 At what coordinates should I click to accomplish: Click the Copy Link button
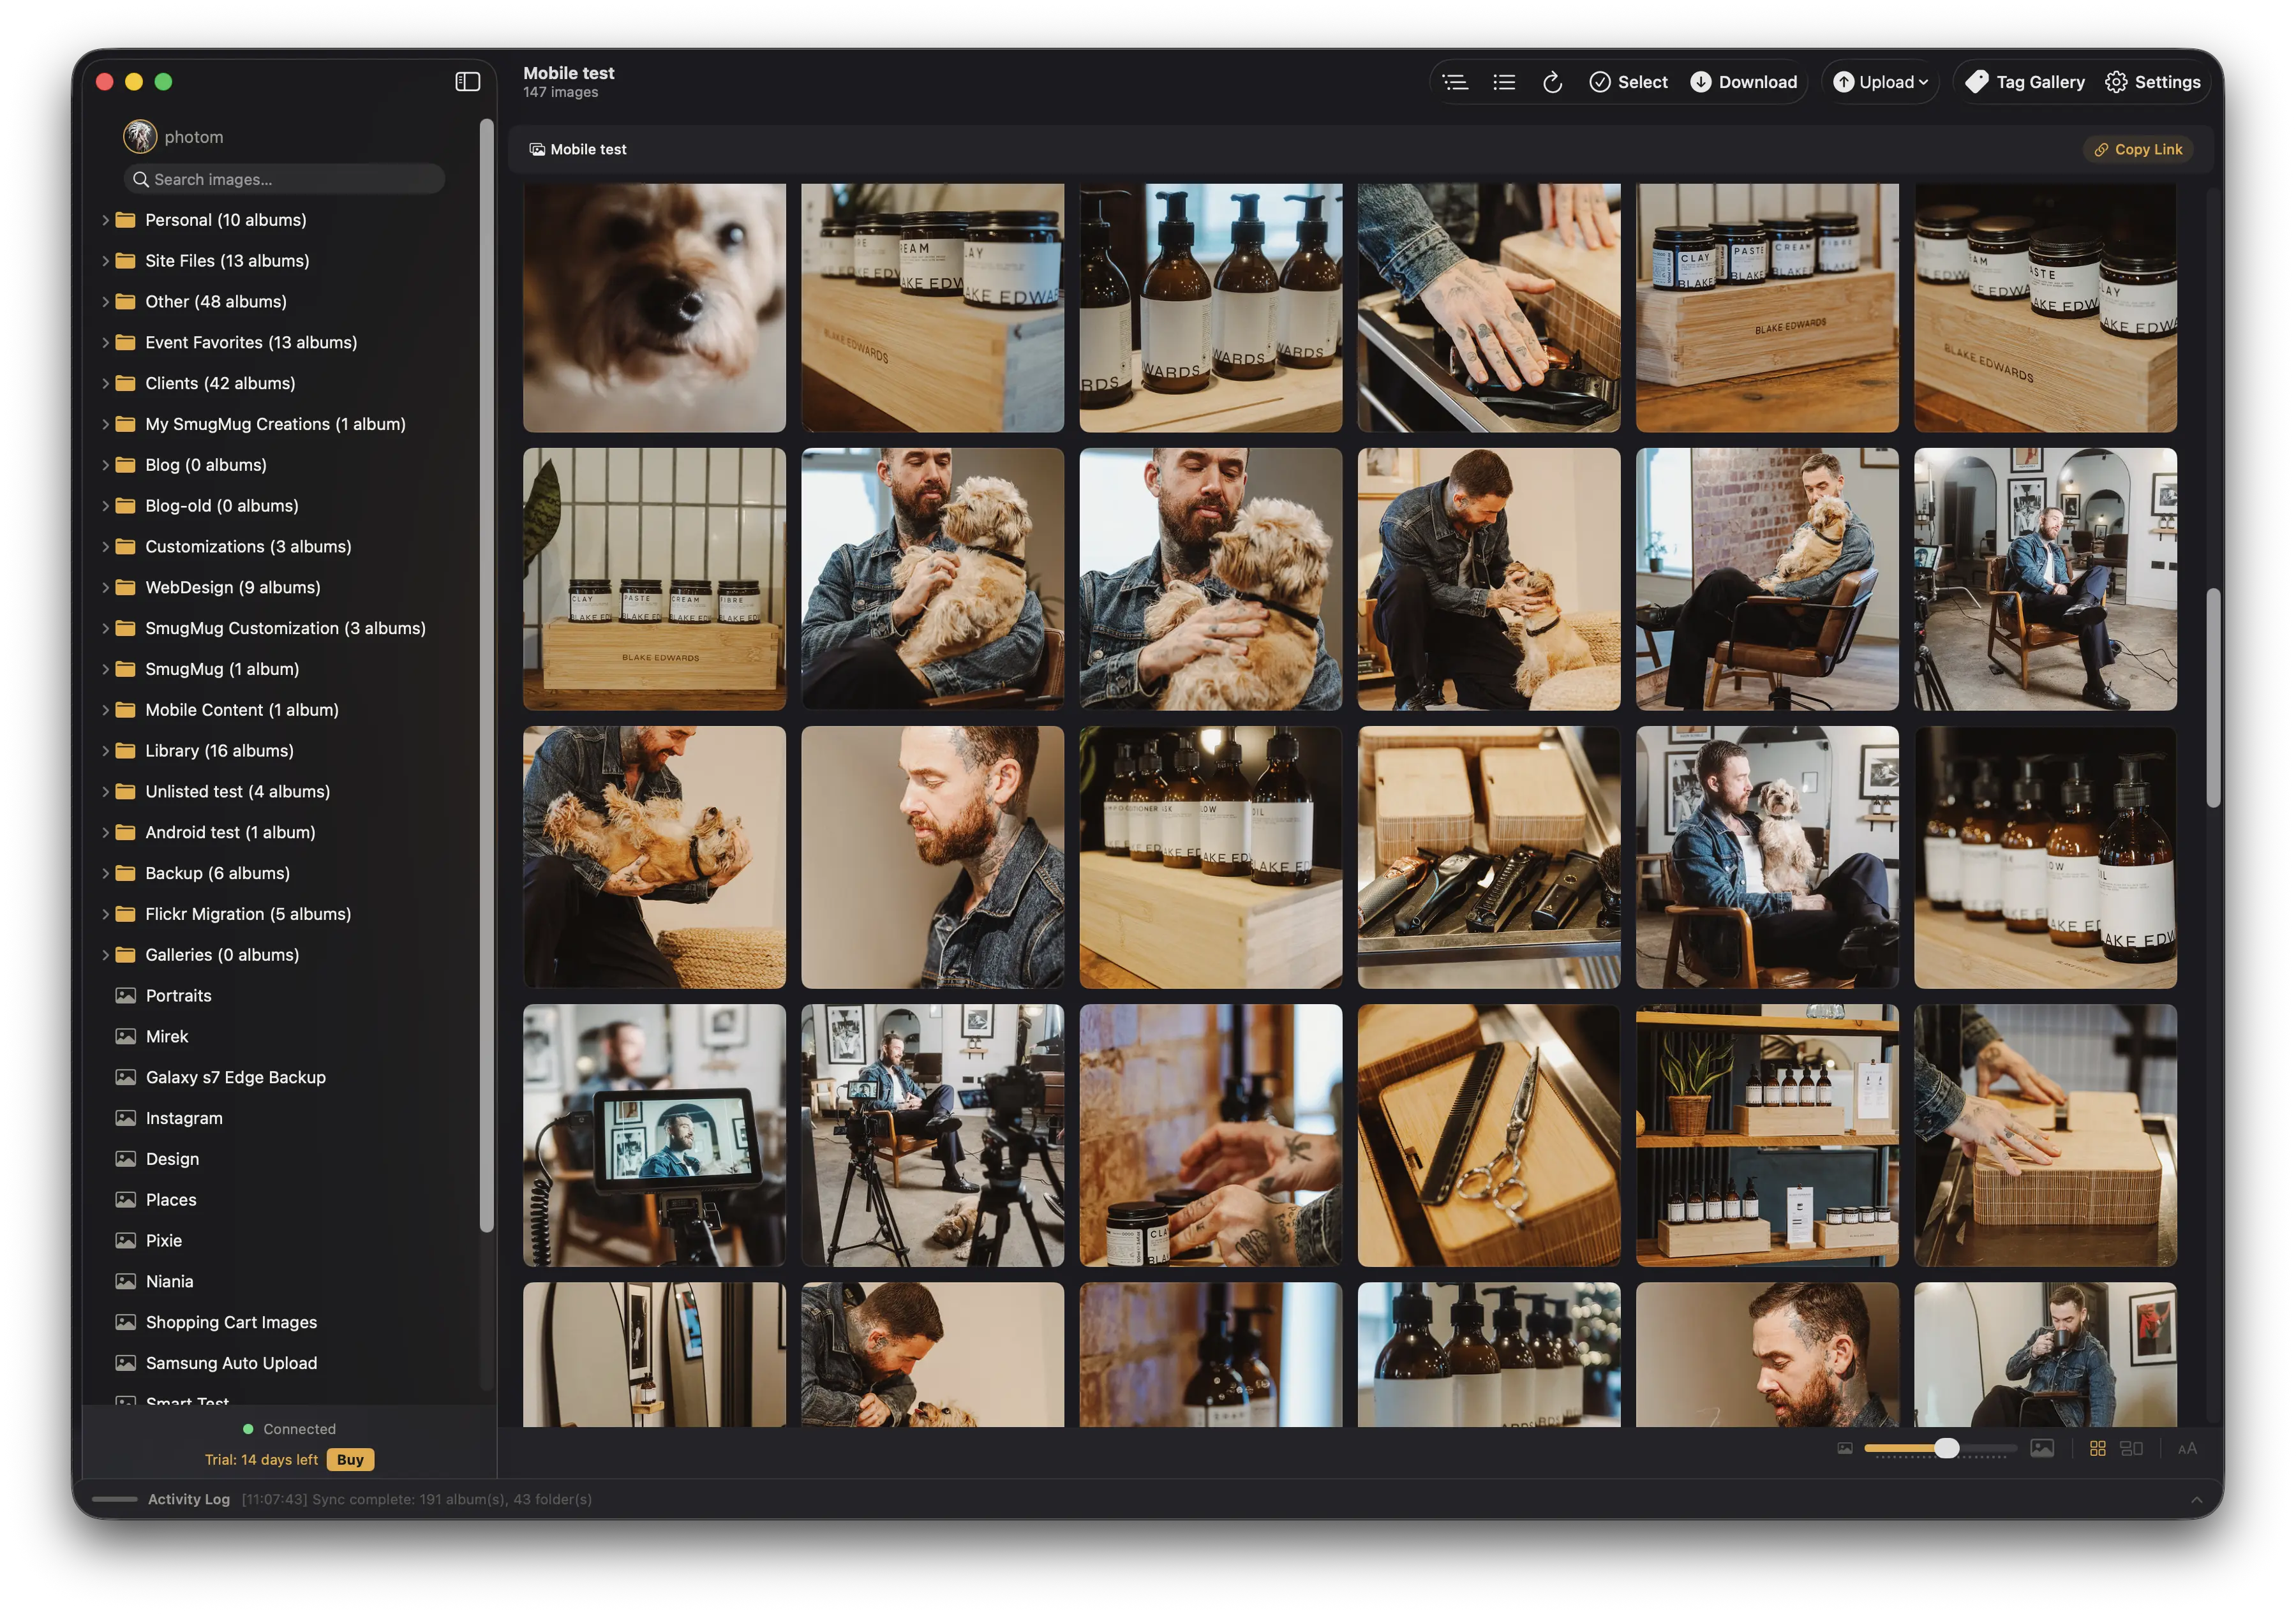[x=2138, y=149]
